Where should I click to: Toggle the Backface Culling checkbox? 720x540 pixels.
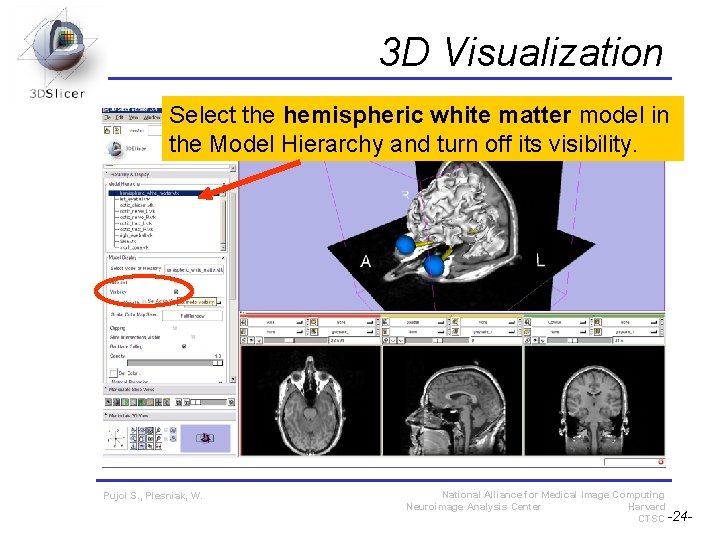point(184,347)
